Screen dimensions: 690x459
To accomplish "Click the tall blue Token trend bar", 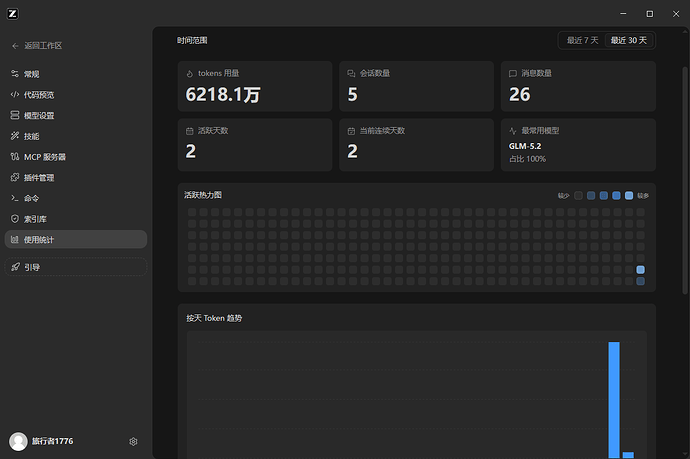I will (614, 400).
